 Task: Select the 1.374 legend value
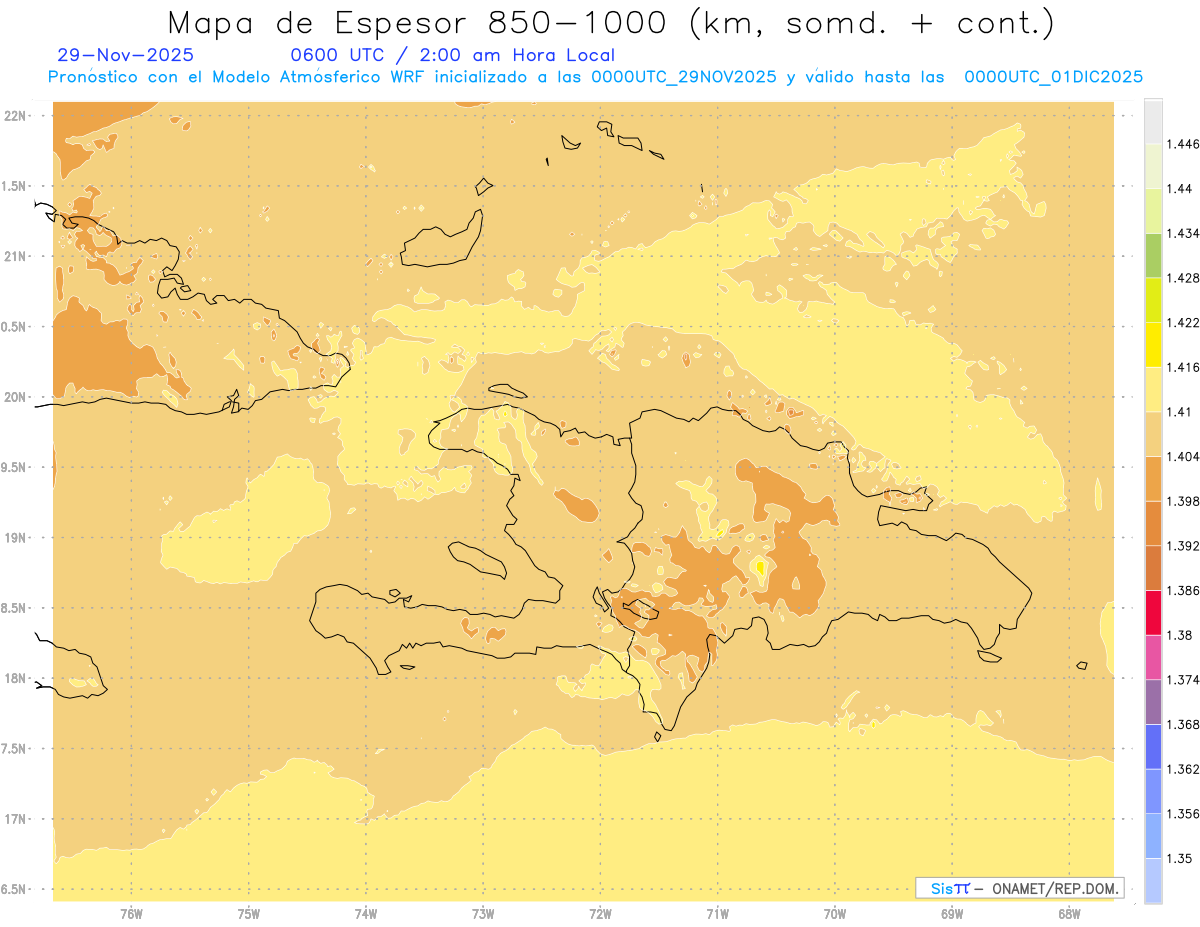coord(1182,680)
